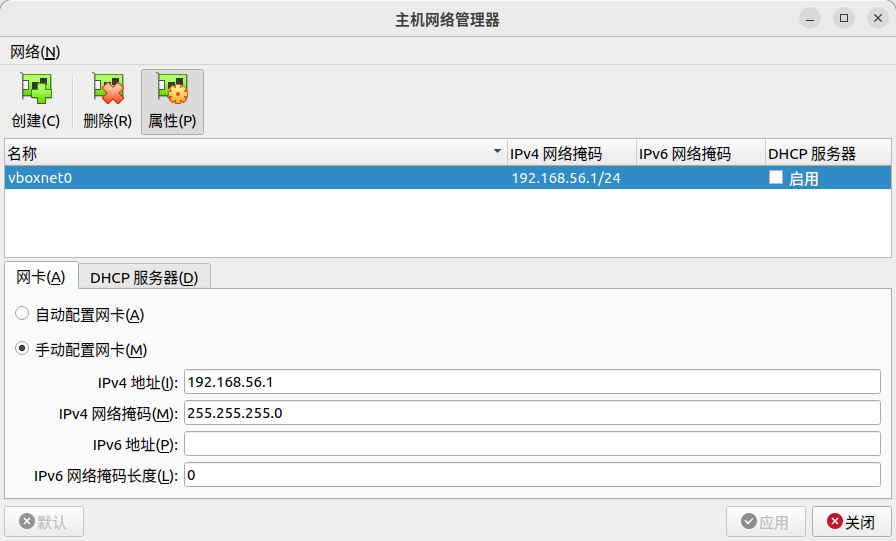
Task: Select automatic adapter configuration radio button
Action: tap(22, 314)
